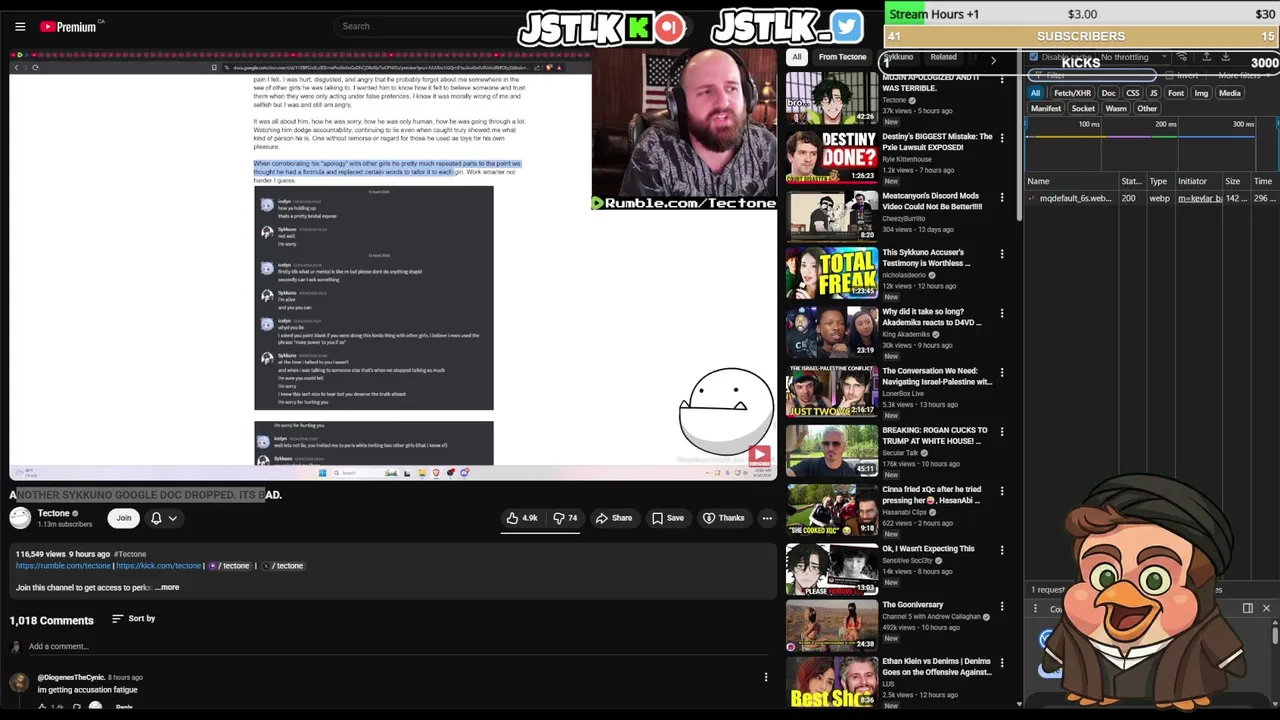Open 'Destiny's BIGGEST Mistake' video thumbnail
The image size is (1280, 720).
831,157
